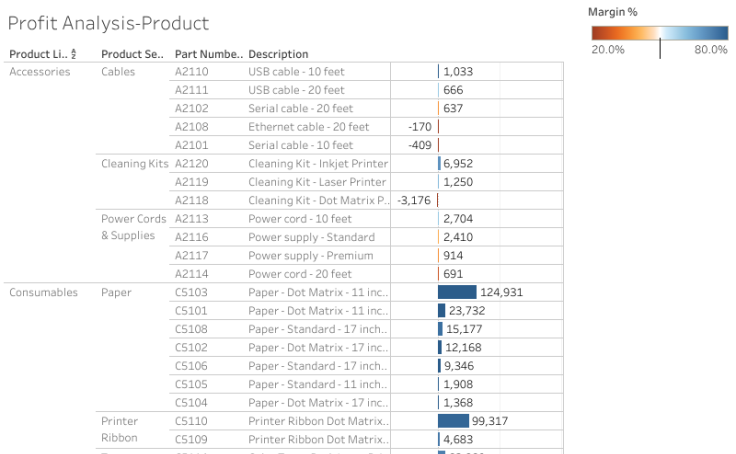Select part number A2110
Image resolution: width=736 pixels, height=454 pixels.
tap(191, 72)
